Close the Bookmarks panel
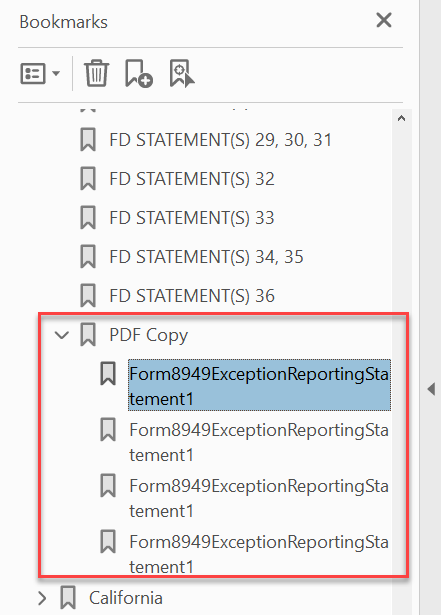The image size is (441, 615). 384,20
